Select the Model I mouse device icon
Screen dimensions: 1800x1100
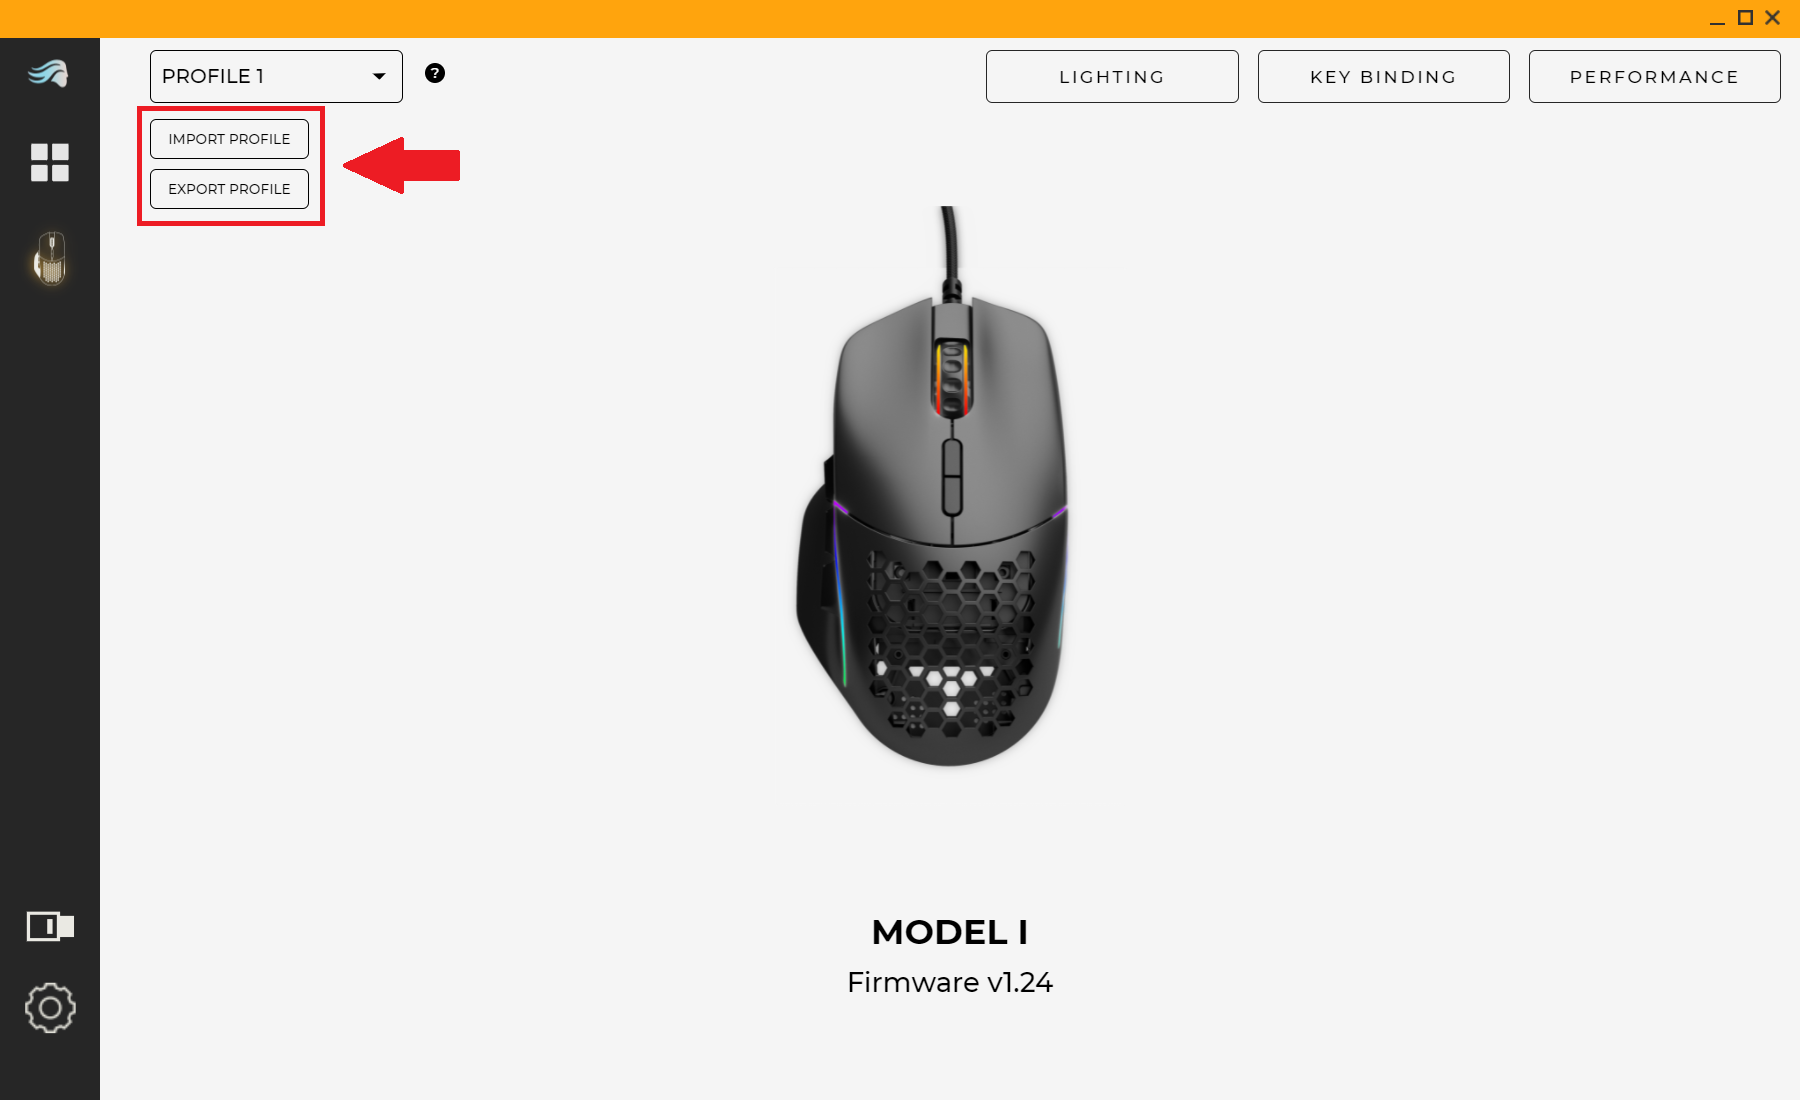point(50,258)
